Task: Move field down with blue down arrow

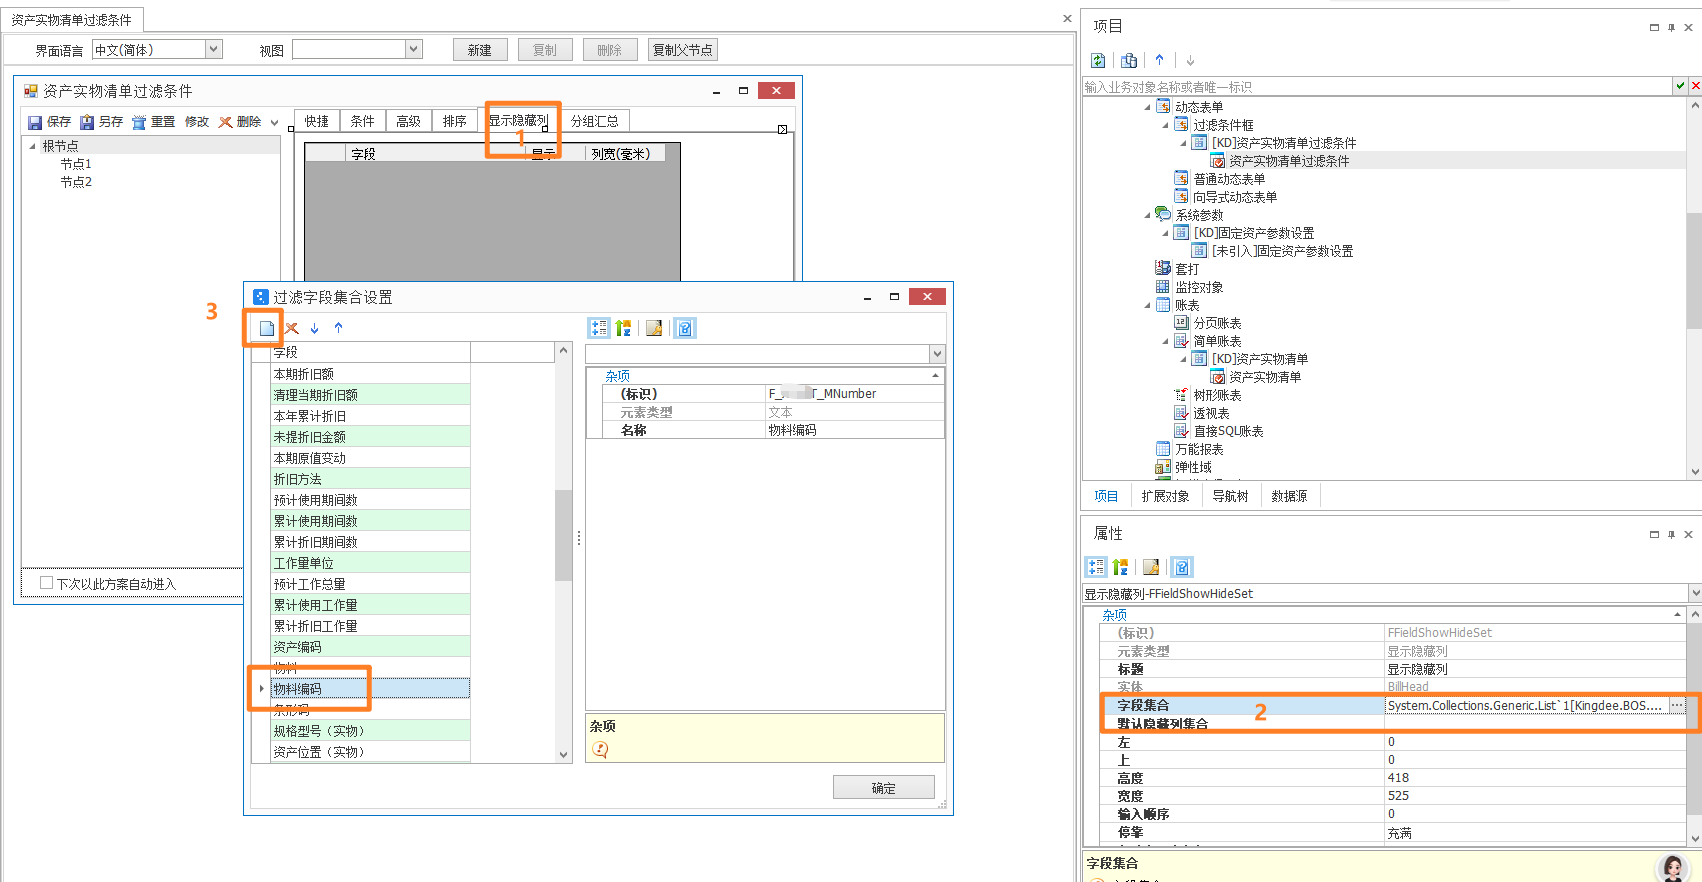Action: click(x=315, y=328)
